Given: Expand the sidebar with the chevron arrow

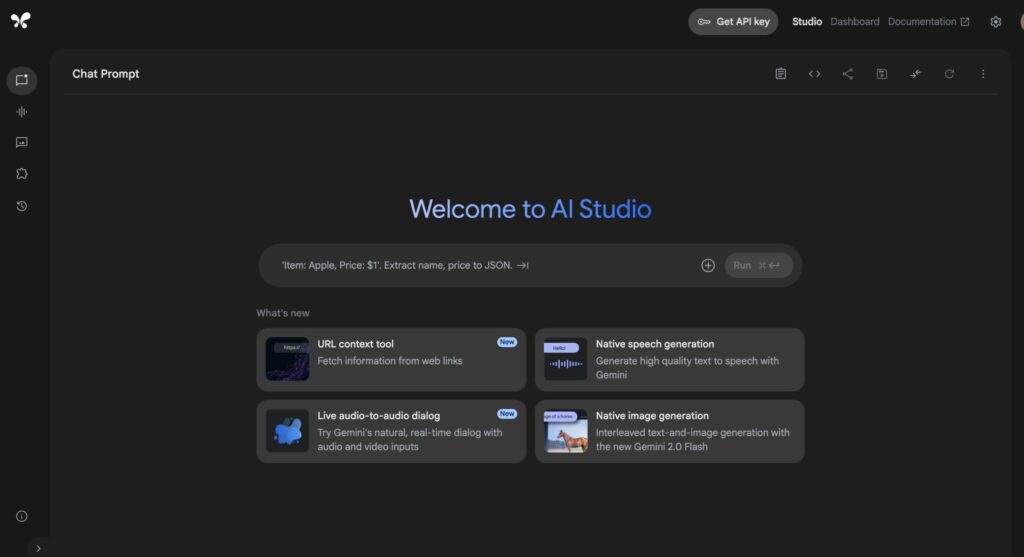Looking at the screenshot, I should pyautogui.click(x=39, y=549).
